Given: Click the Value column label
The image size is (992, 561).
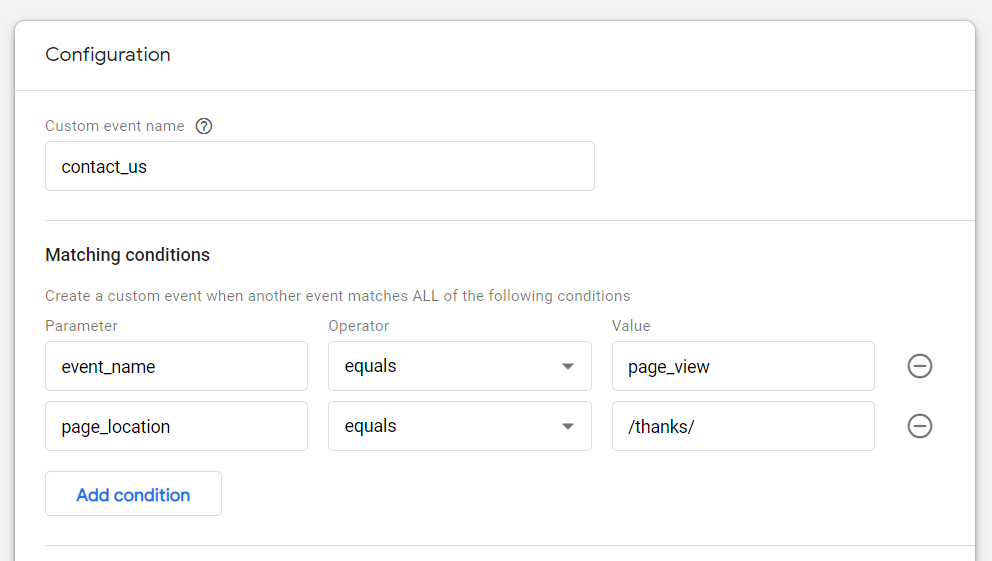Looking at the screenshot, I should 631,326.
